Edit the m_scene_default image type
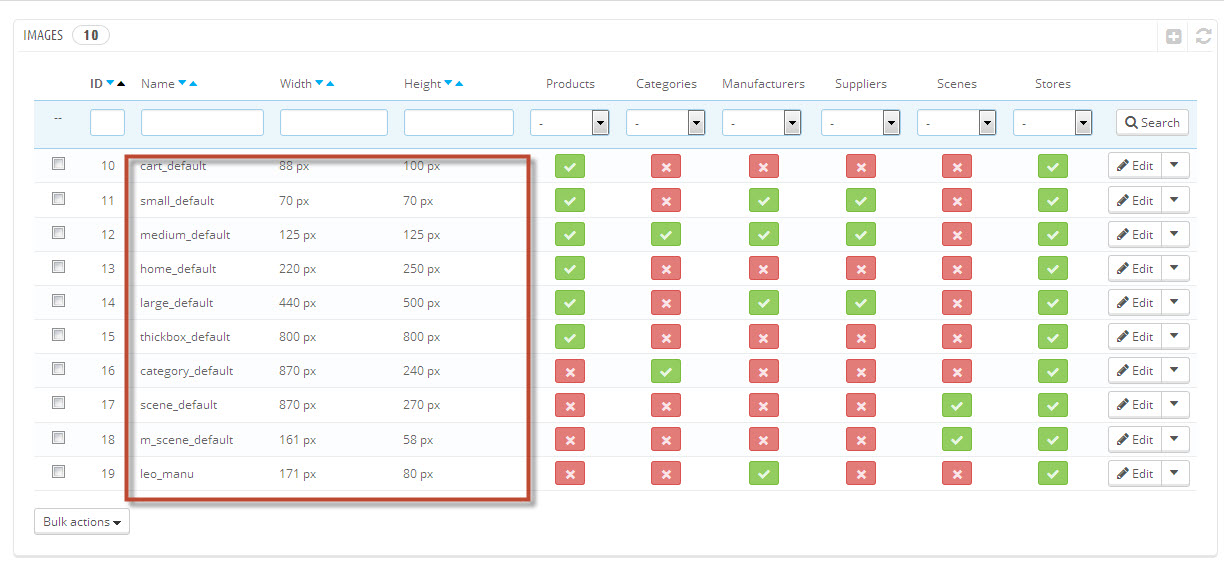Screen dimensions: 1224x567 [1135, 439]
